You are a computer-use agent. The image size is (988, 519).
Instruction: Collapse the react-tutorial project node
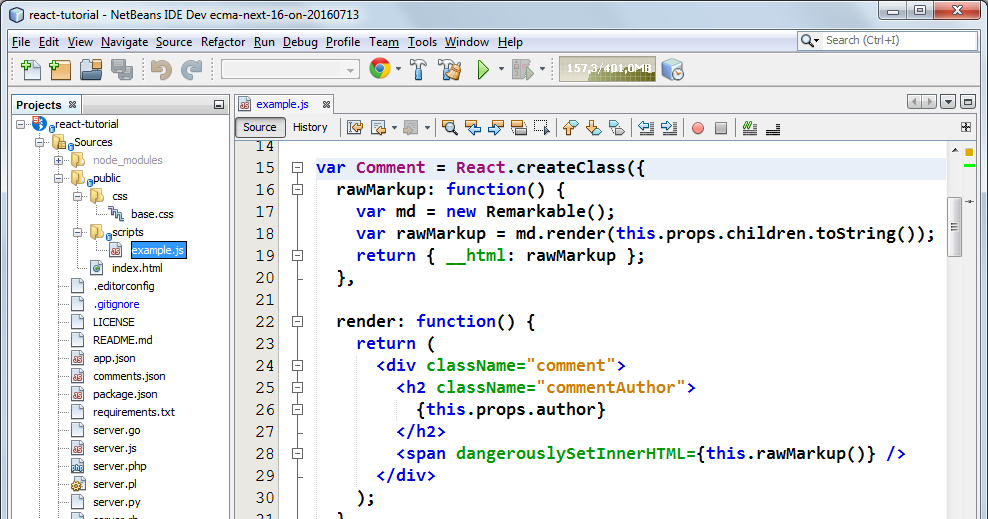click(x=21, y=124)
